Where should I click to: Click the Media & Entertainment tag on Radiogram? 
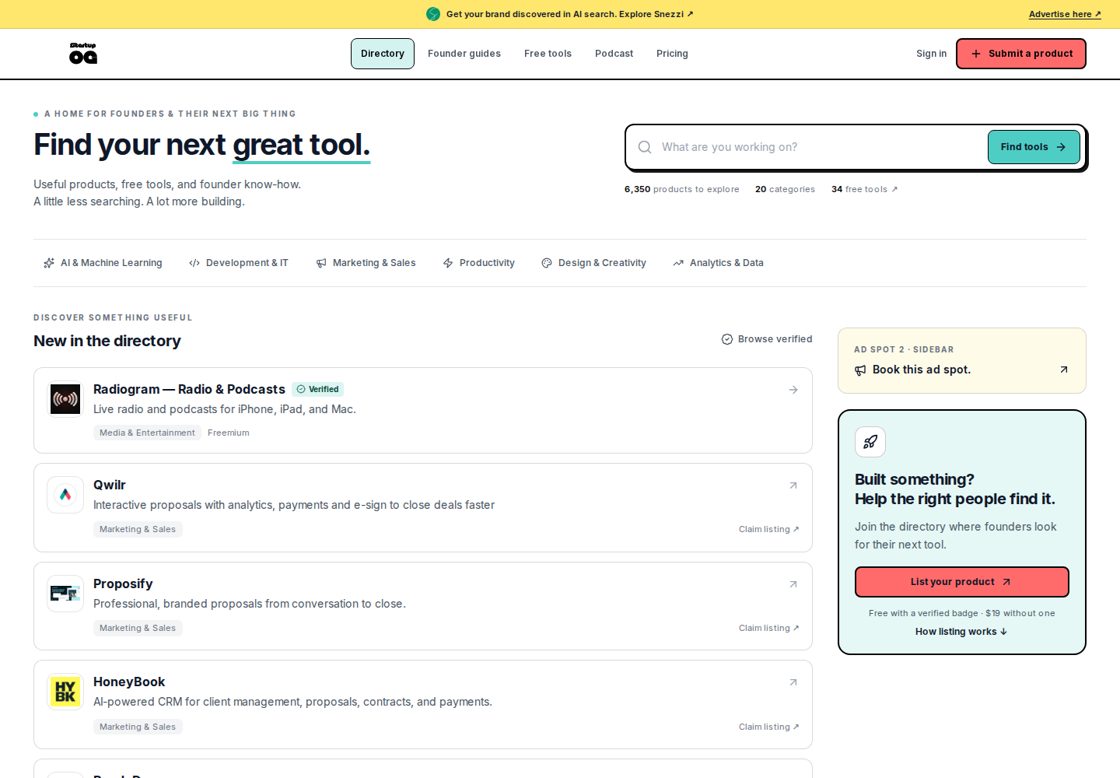[147, 433]
